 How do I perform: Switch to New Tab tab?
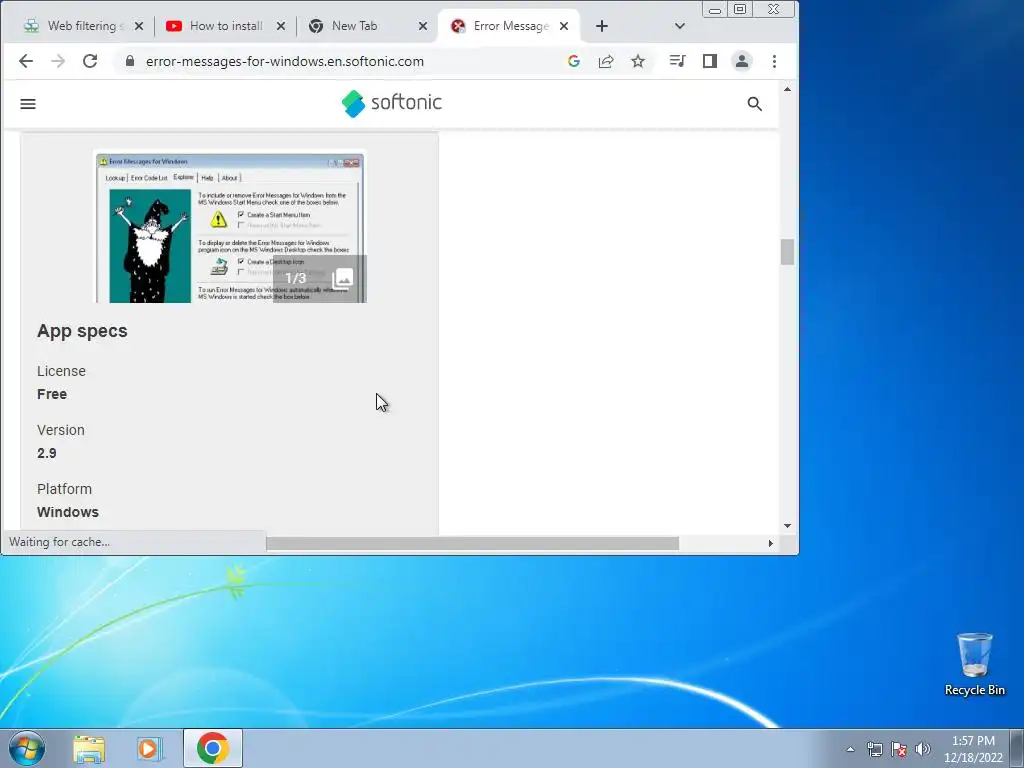[x=367, y=26]
